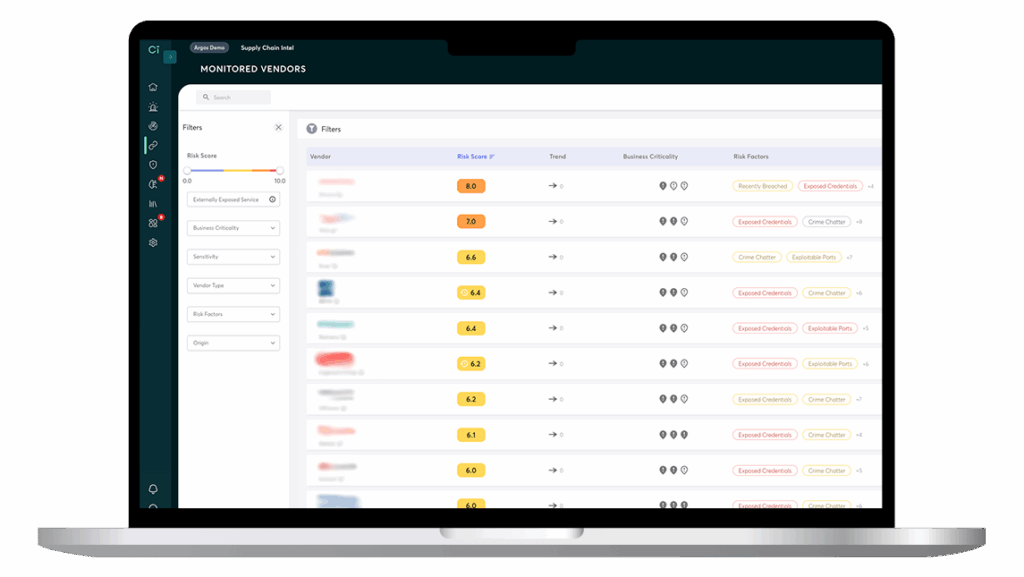
Task: Click the info icon in Externally Exposed Service
Action: tap(272, 200)
